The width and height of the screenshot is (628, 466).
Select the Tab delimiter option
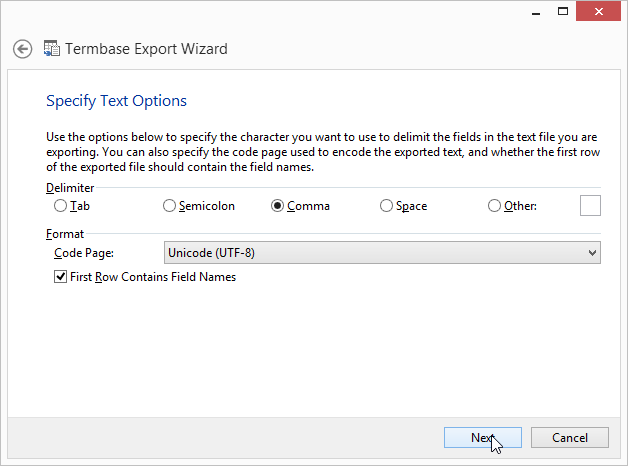pos(60,206)
